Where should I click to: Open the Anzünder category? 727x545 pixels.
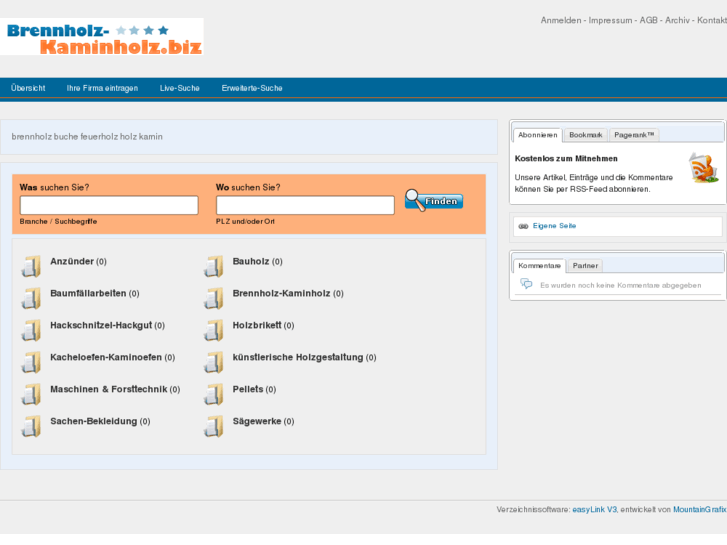coord(72,262)
